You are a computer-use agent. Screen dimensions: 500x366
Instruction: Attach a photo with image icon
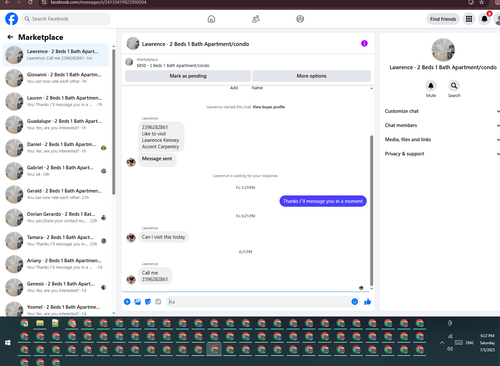tap(137, 302)
